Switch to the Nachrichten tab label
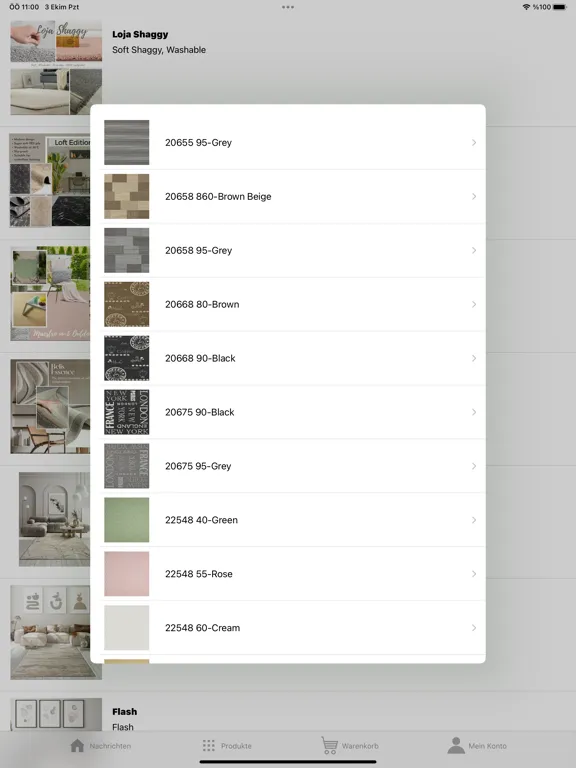Screen dimensions: 576x768 [110, 746]
